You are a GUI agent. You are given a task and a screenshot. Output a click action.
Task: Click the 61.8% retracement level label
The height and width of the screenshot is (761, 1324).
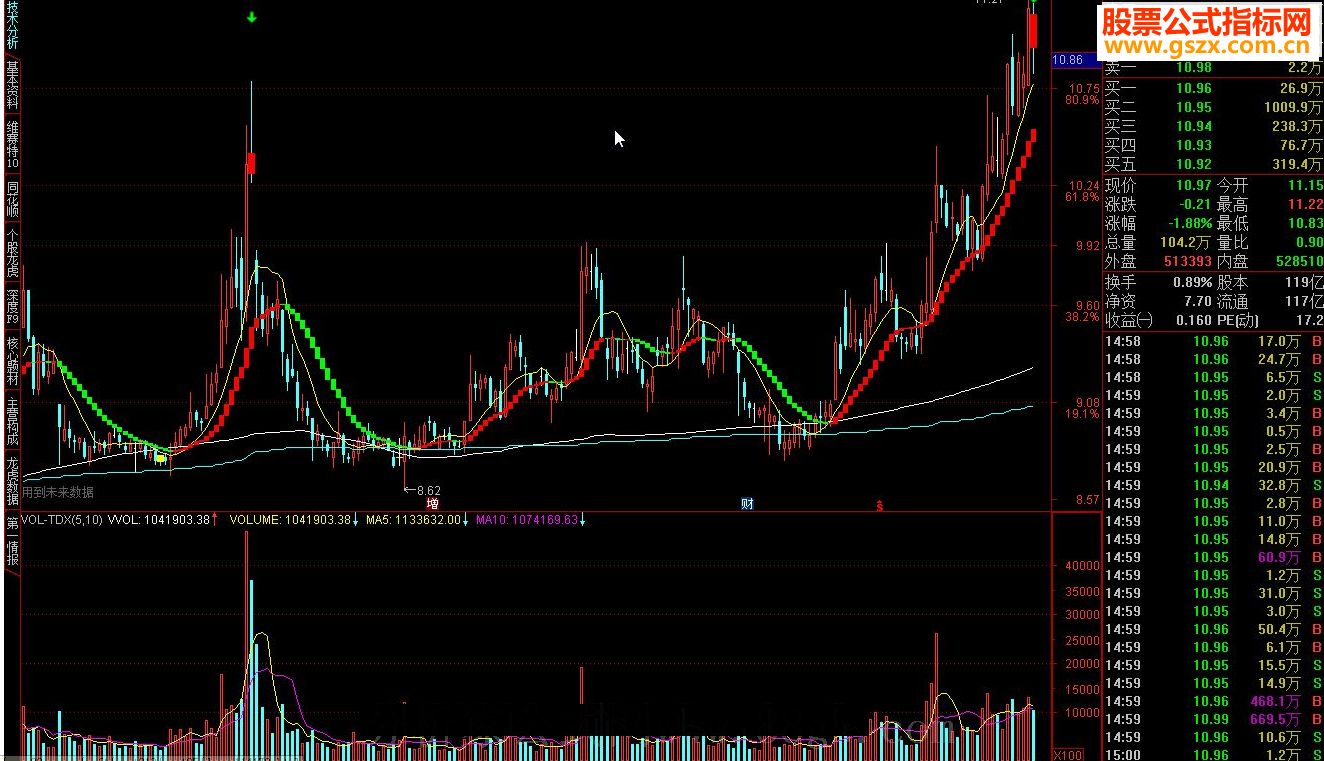point(1081,197)
